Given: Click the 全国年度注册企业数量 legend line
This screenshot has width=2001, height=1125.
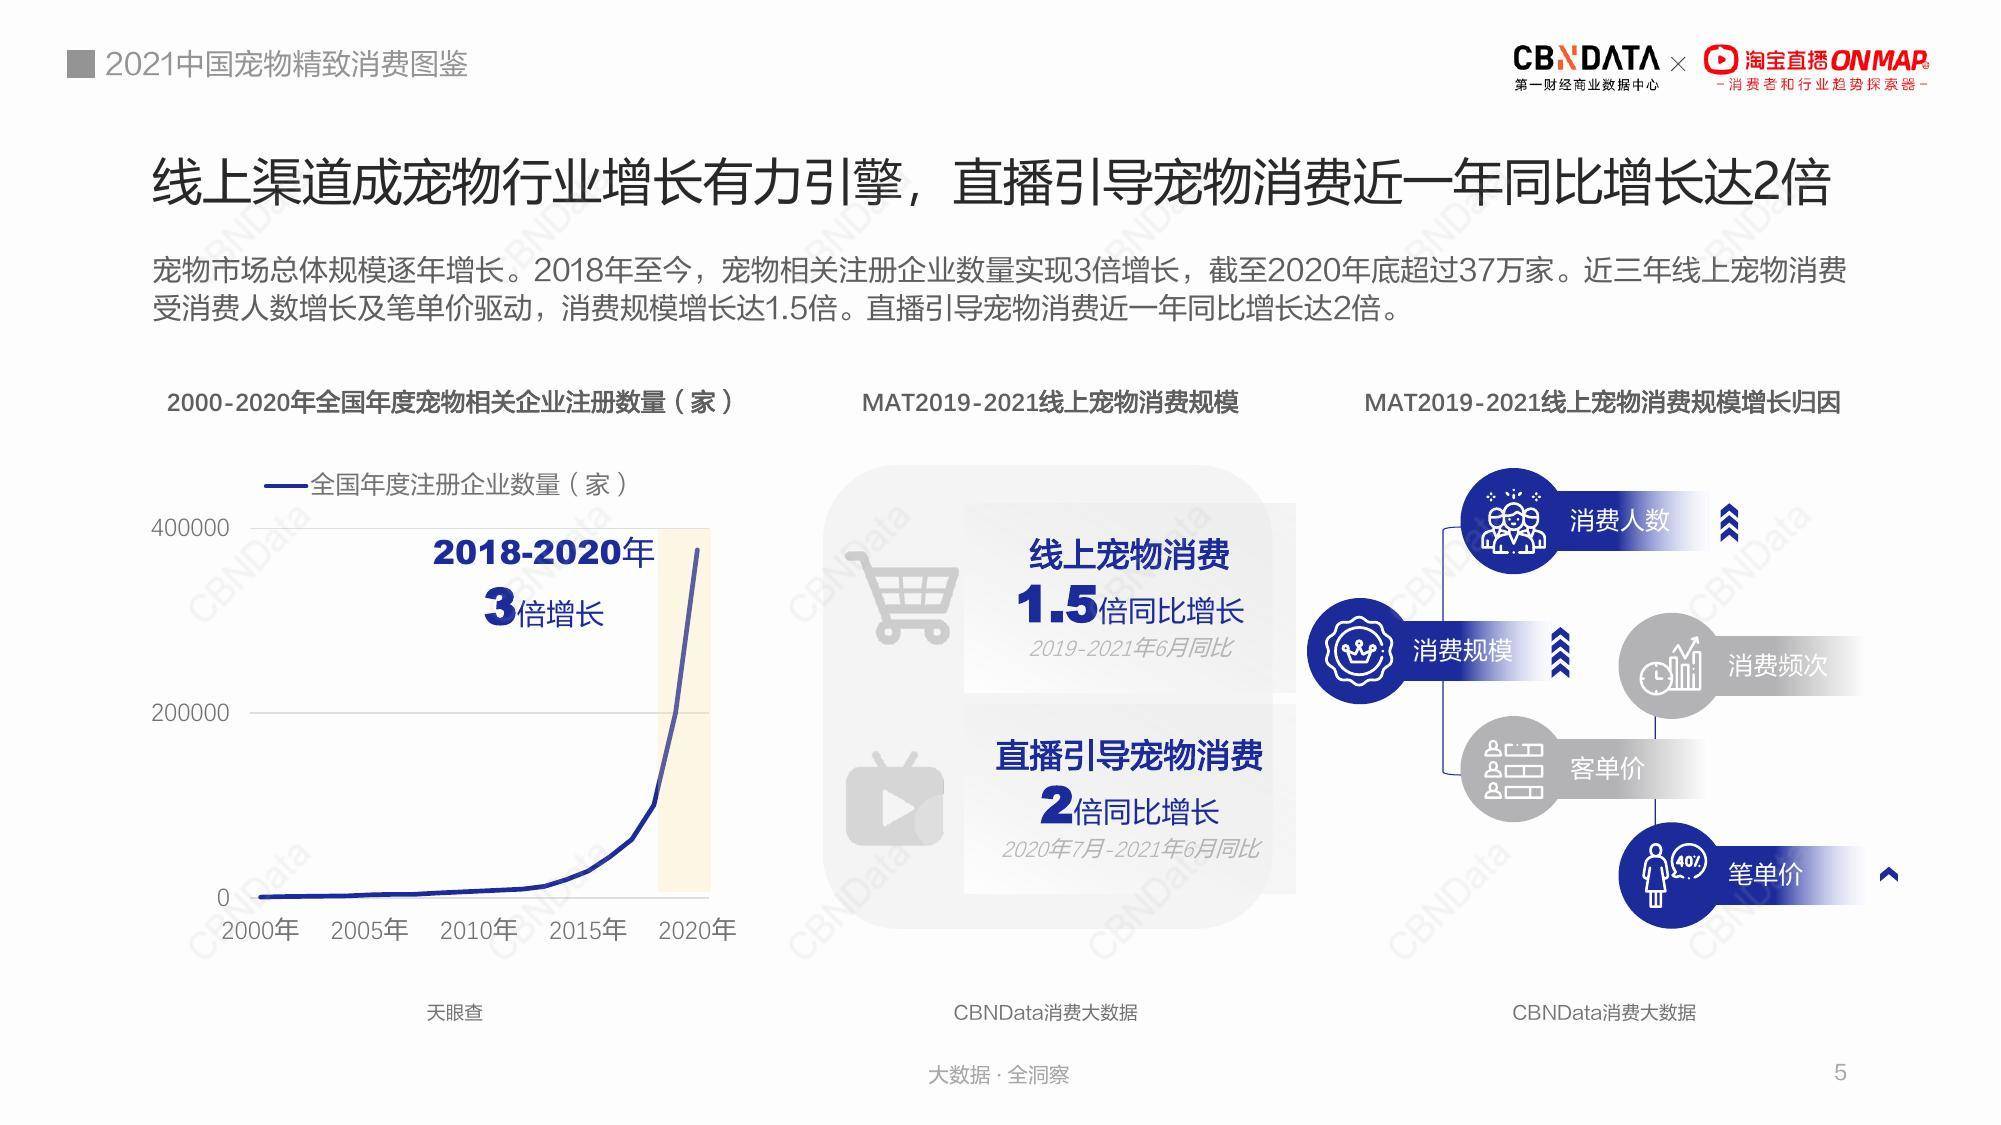Looking at the screenshot, I should coord(286,486).
